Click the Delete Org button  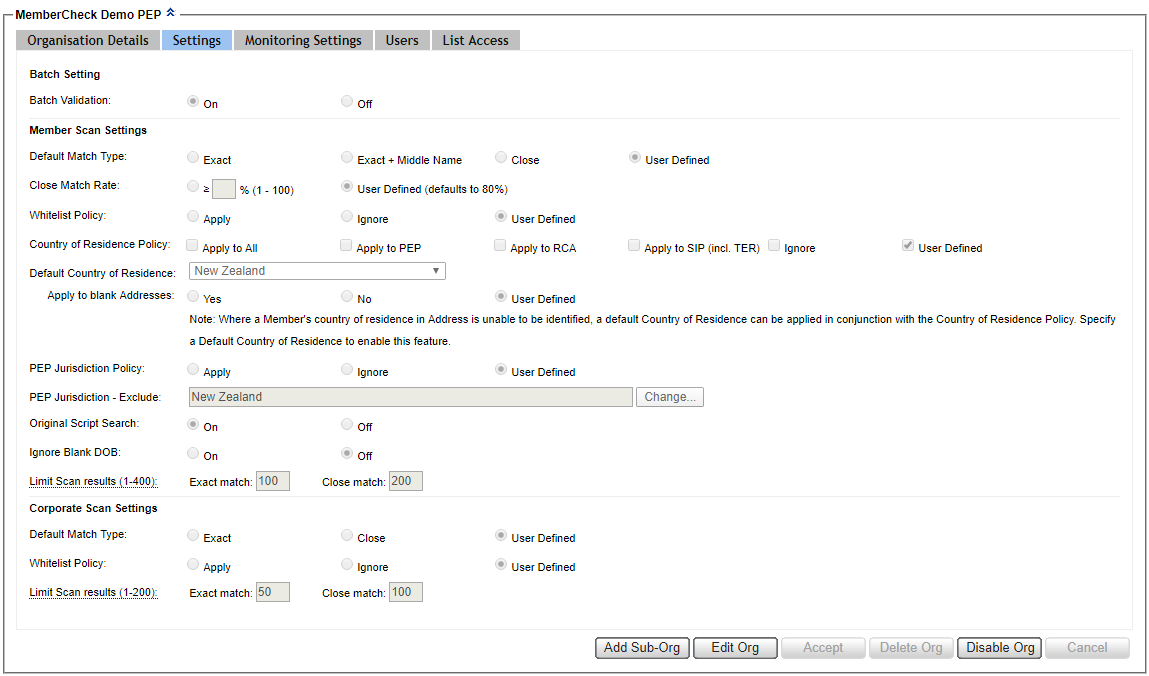(912, 647)
